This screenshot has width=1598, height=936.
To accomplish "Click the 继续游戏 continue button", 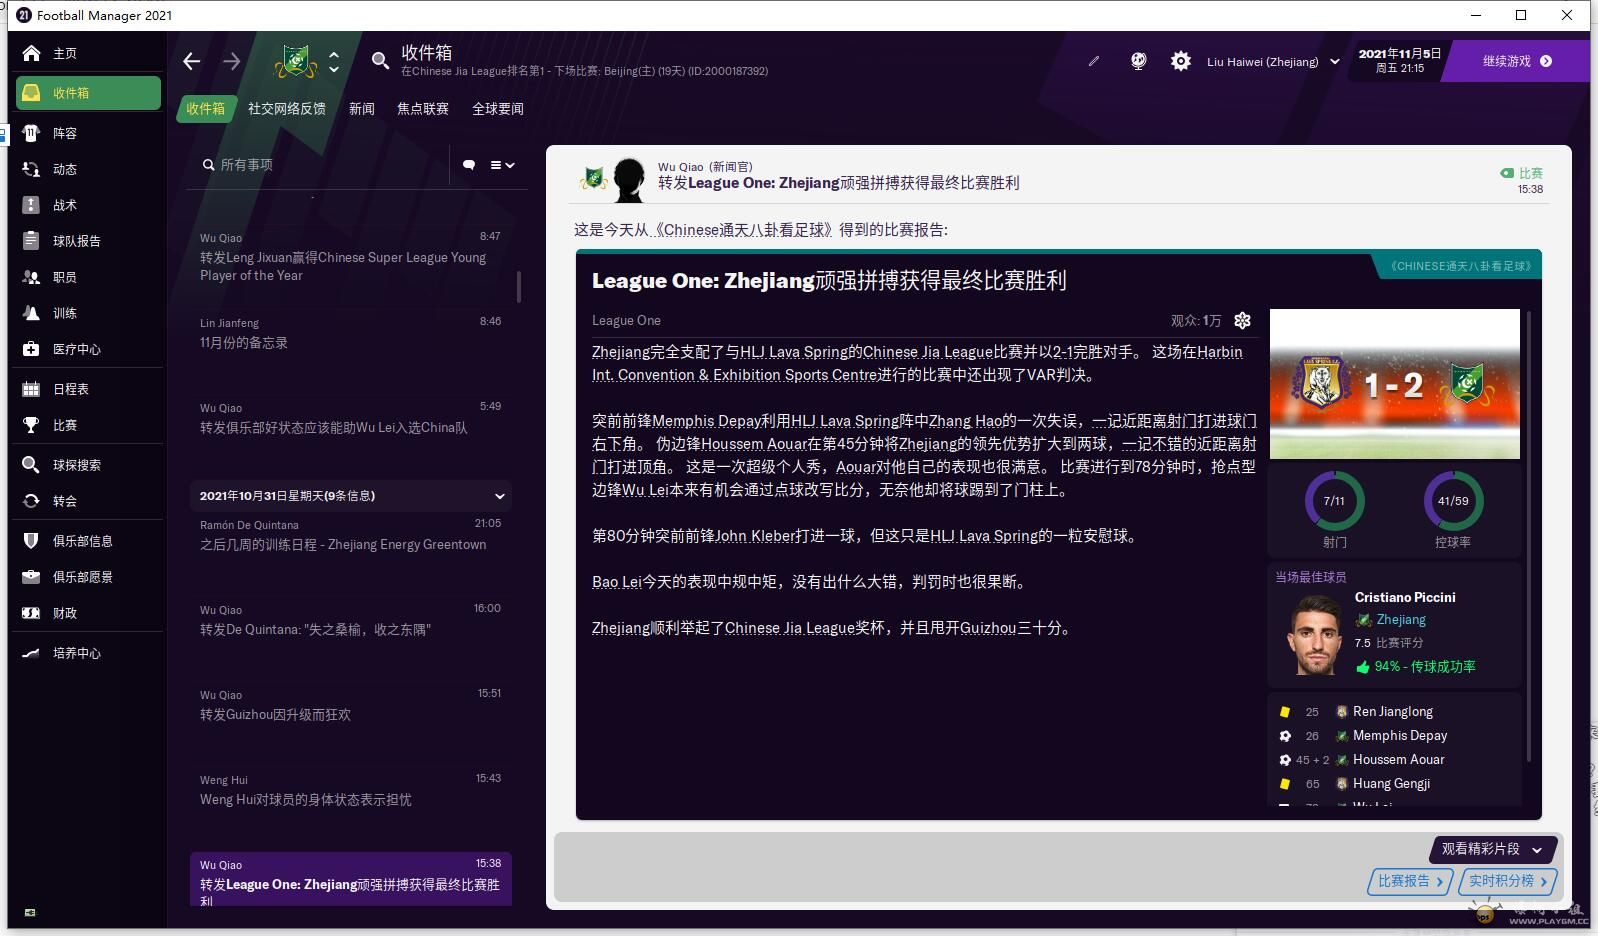I will point(1517,61).
